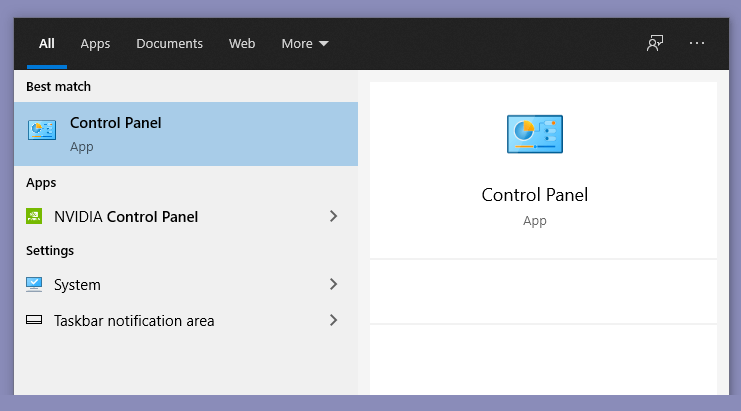Viewport: 741px width, 411px height.
Task: Open the three-dot options menu
Action: coord(697,43)
